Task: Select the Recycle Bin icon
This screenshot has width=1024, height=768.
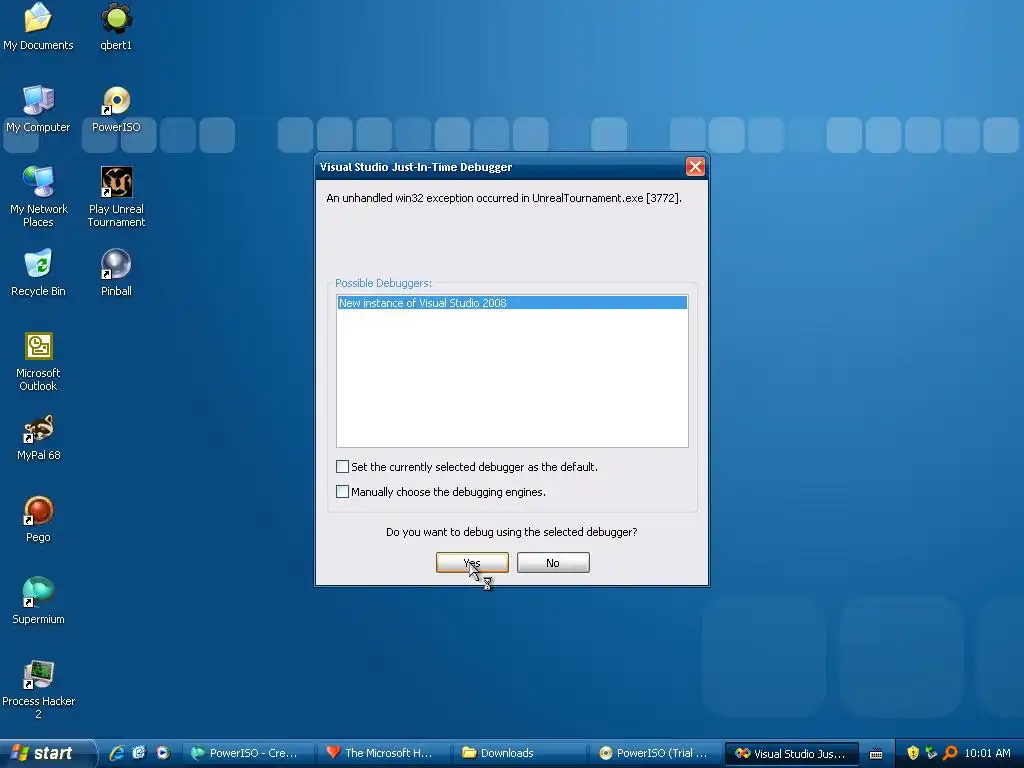Action: (x=38, y=272)
